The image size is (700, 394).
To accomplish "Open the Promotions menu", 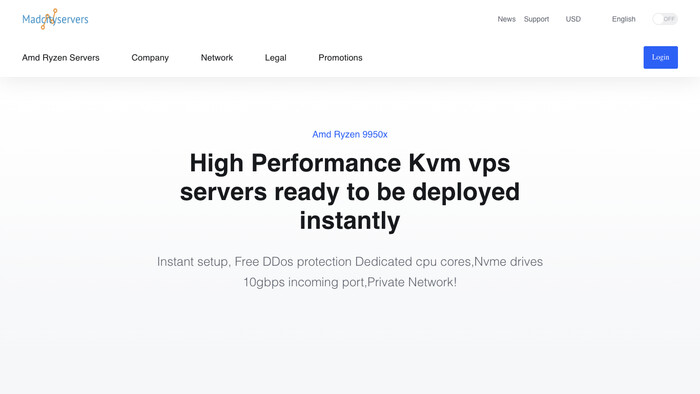I will point(340,58).
